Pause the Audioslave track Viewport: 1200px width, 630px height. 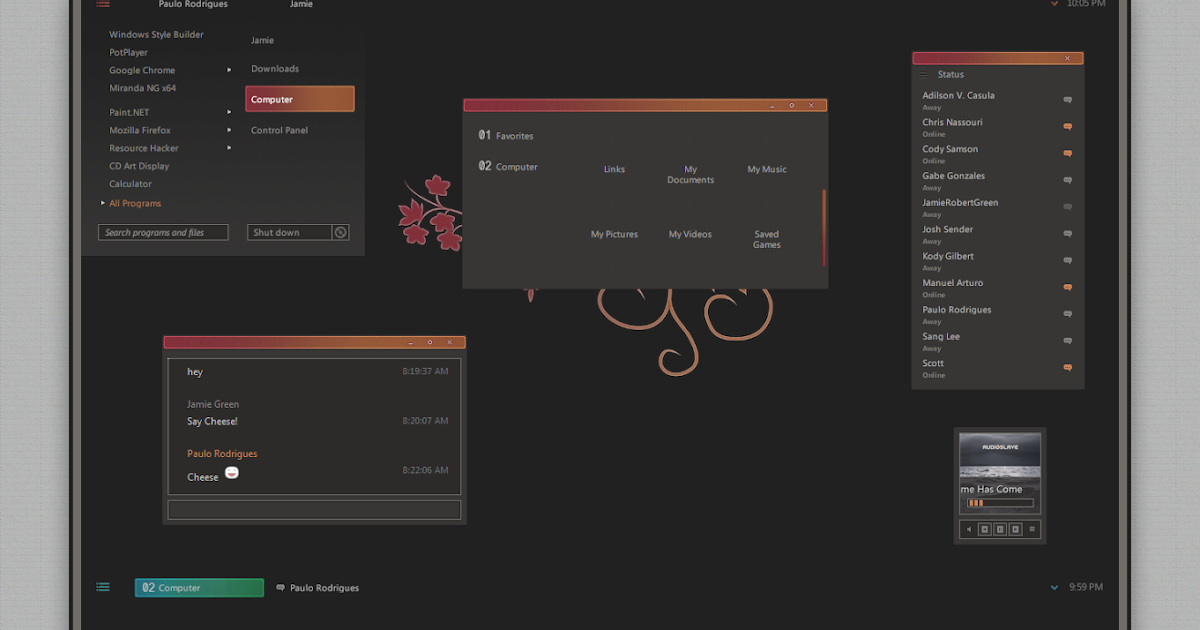[1000, 529]
